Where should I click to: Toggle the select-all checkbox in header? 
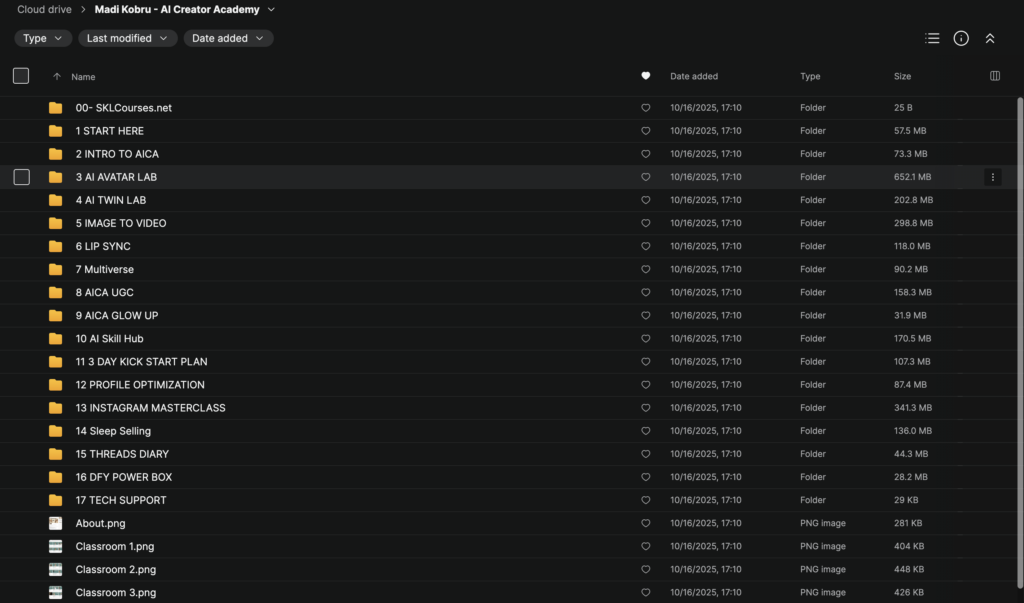(x=21, y=76)
